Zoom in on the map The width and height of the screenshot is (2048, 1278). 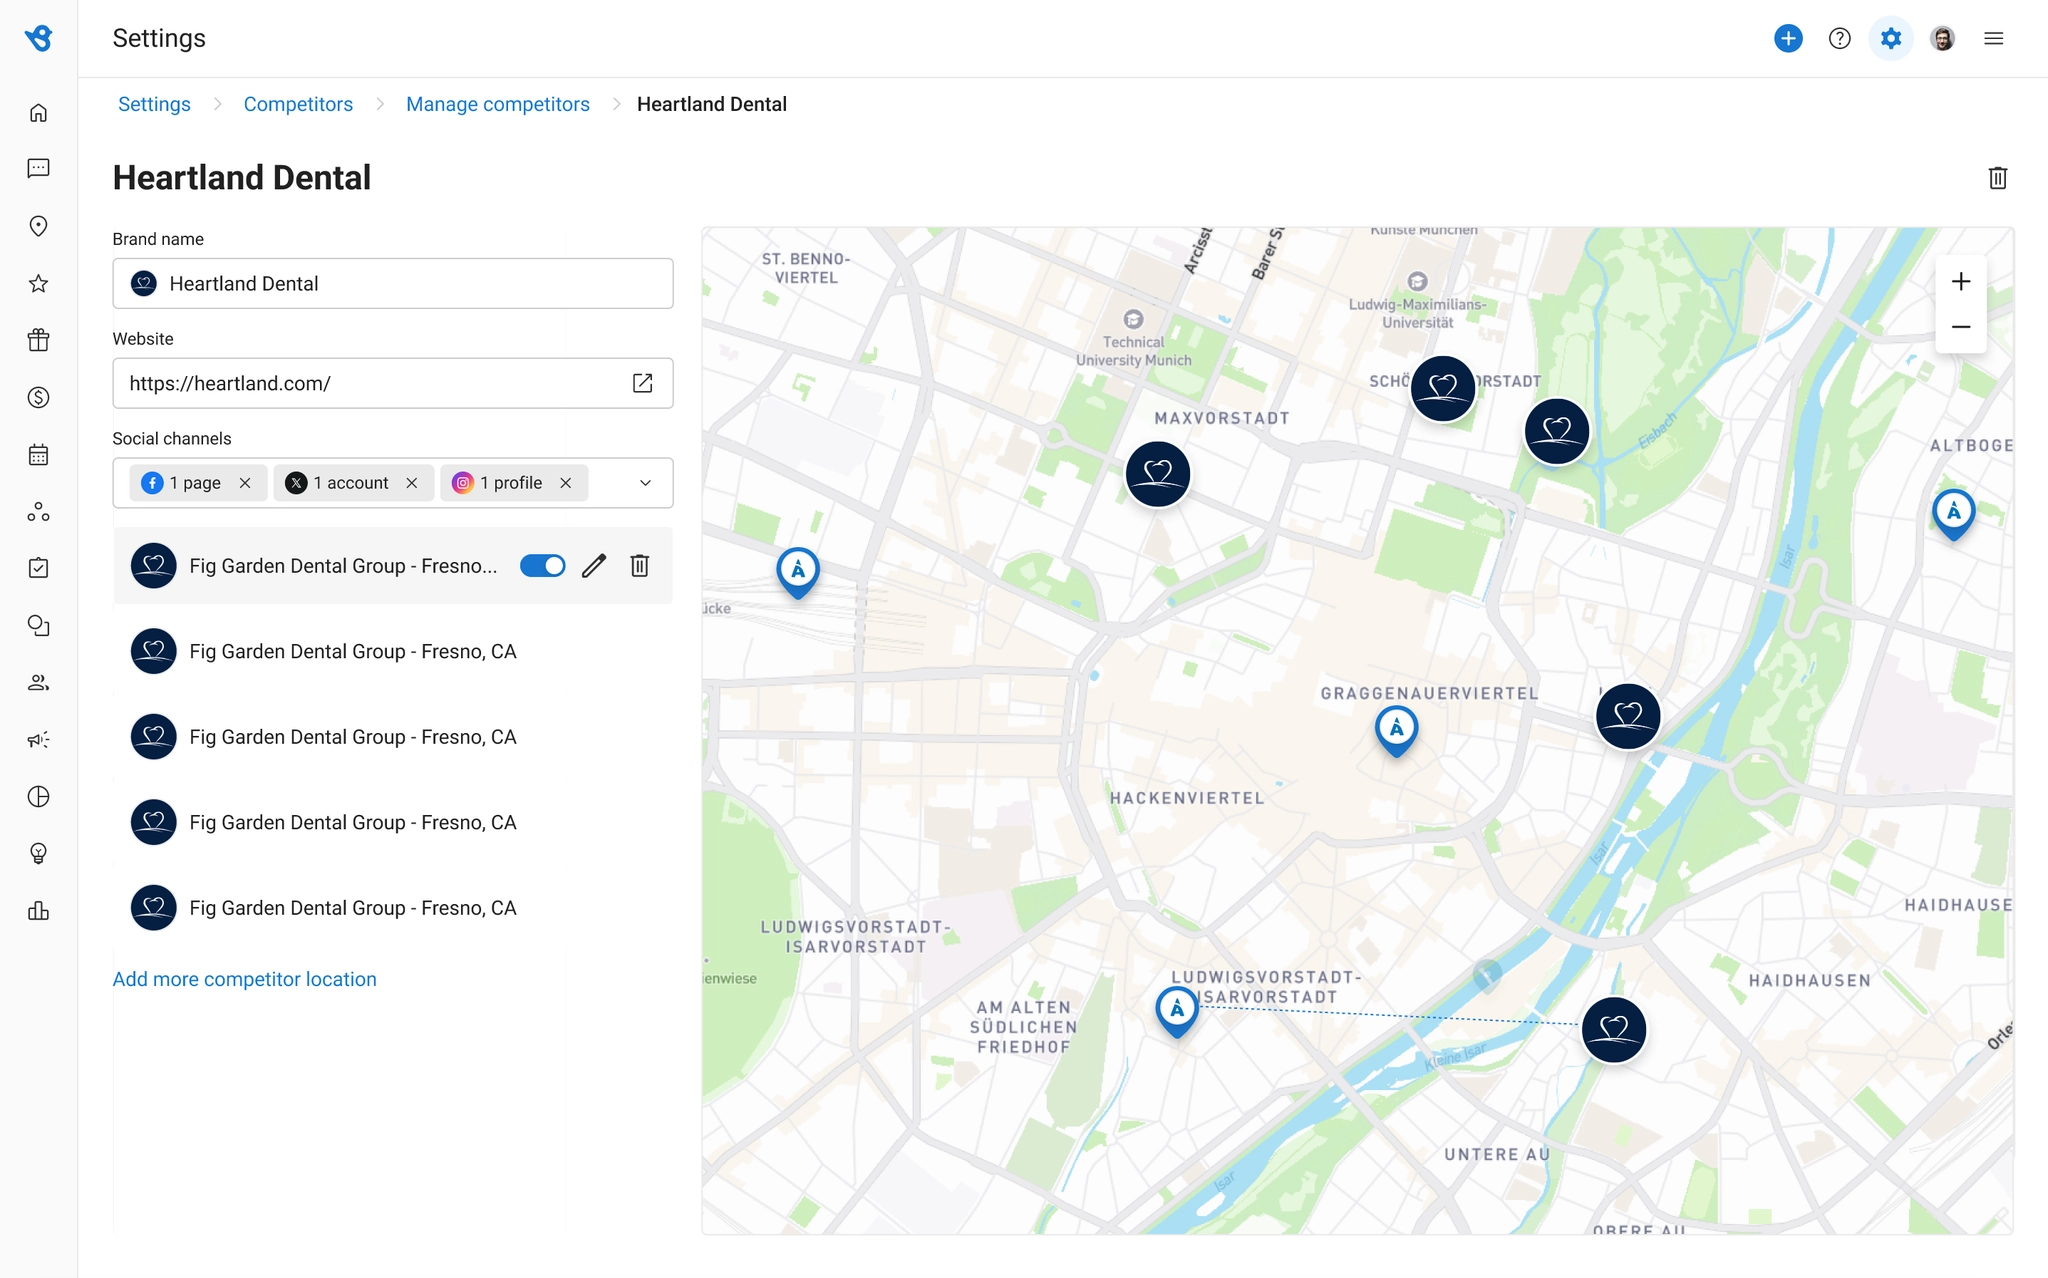click(1960, 282)
